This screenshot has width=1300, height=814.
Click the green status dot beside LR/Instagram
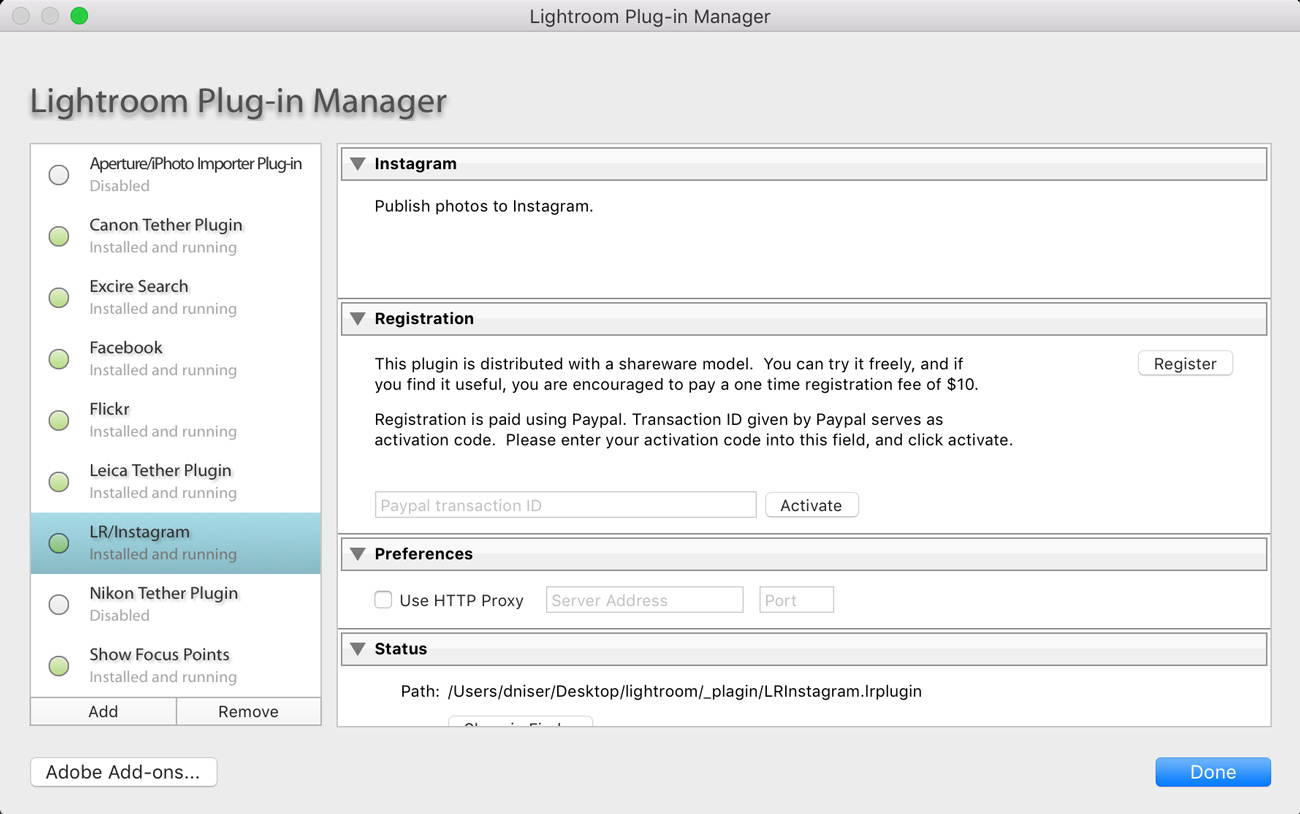click(x=59, y=543)
